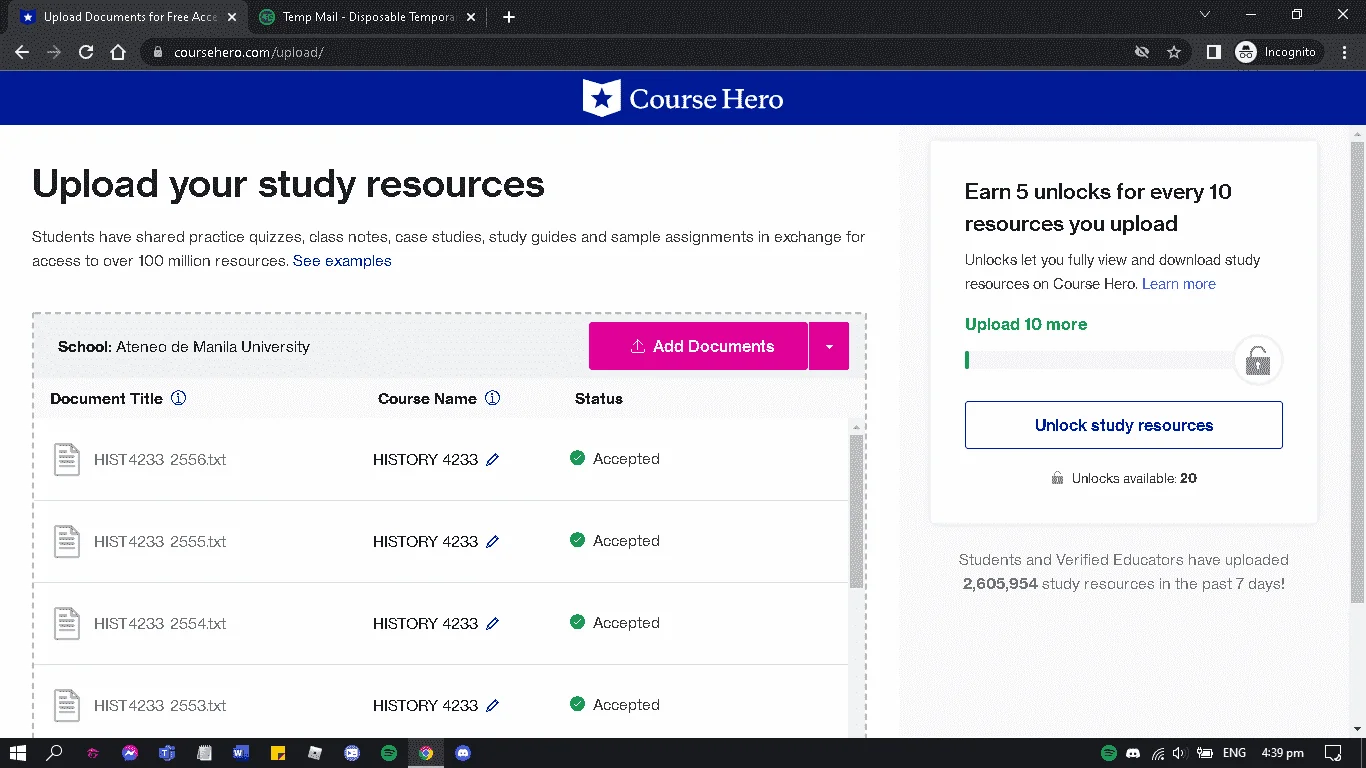Viewport: 1366px width, 768px height.
Task: Click file icon of HIST4233 2555.txt
Action: tap(67, 542)
